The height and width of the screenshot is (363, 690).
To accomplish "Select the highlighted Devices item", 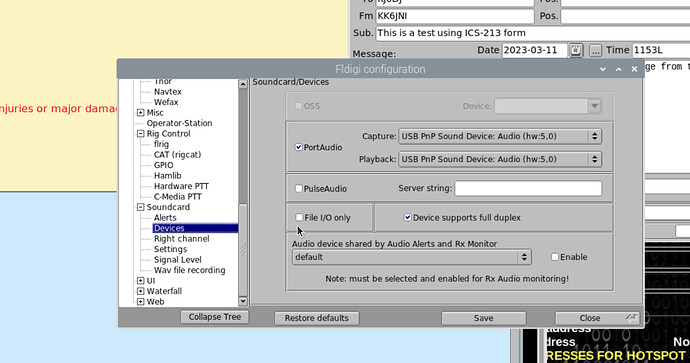I will [195, 228].
